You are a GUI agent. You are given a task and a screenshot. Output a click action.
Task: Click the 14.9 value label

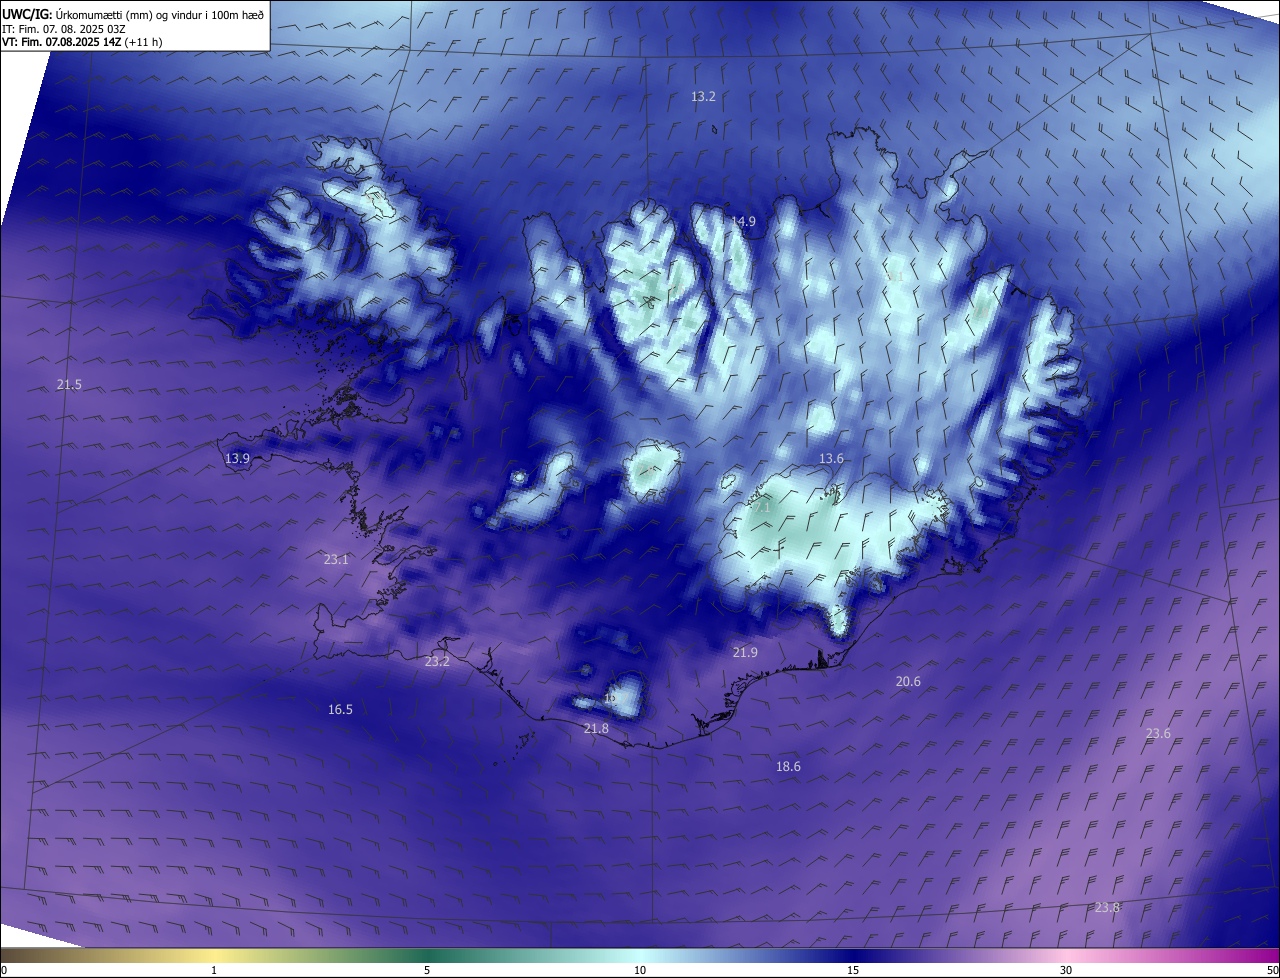pyautogui.click(x=743, y=222)
